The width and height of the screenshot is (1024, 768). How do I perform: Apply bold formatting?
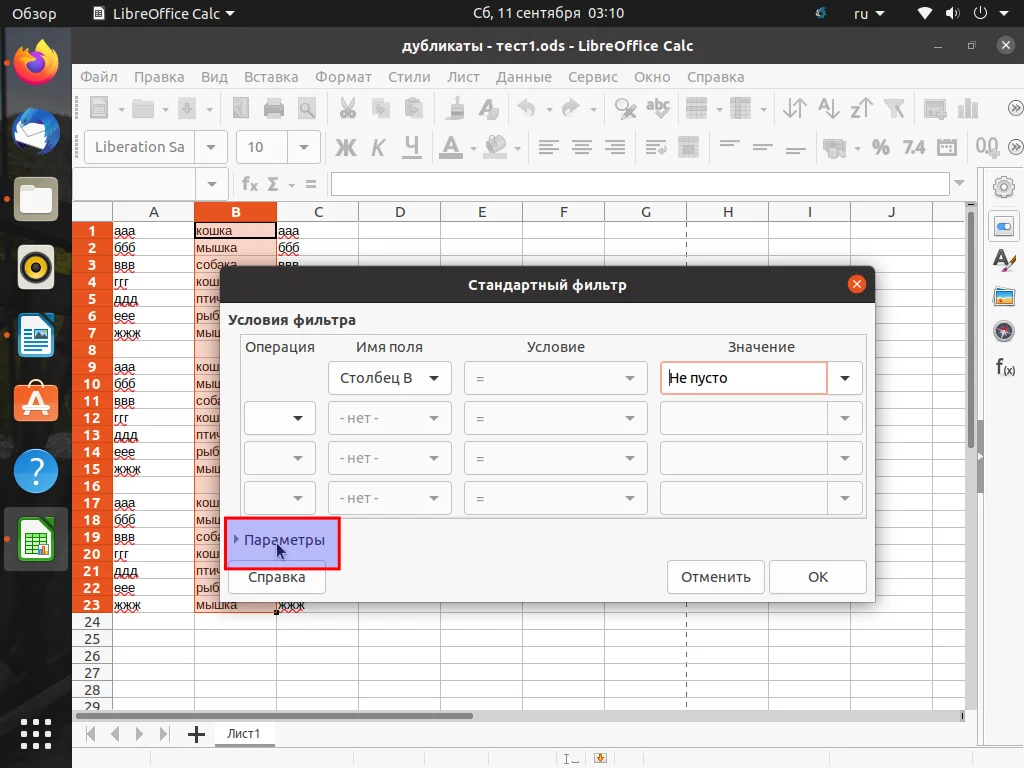(346, 147)
